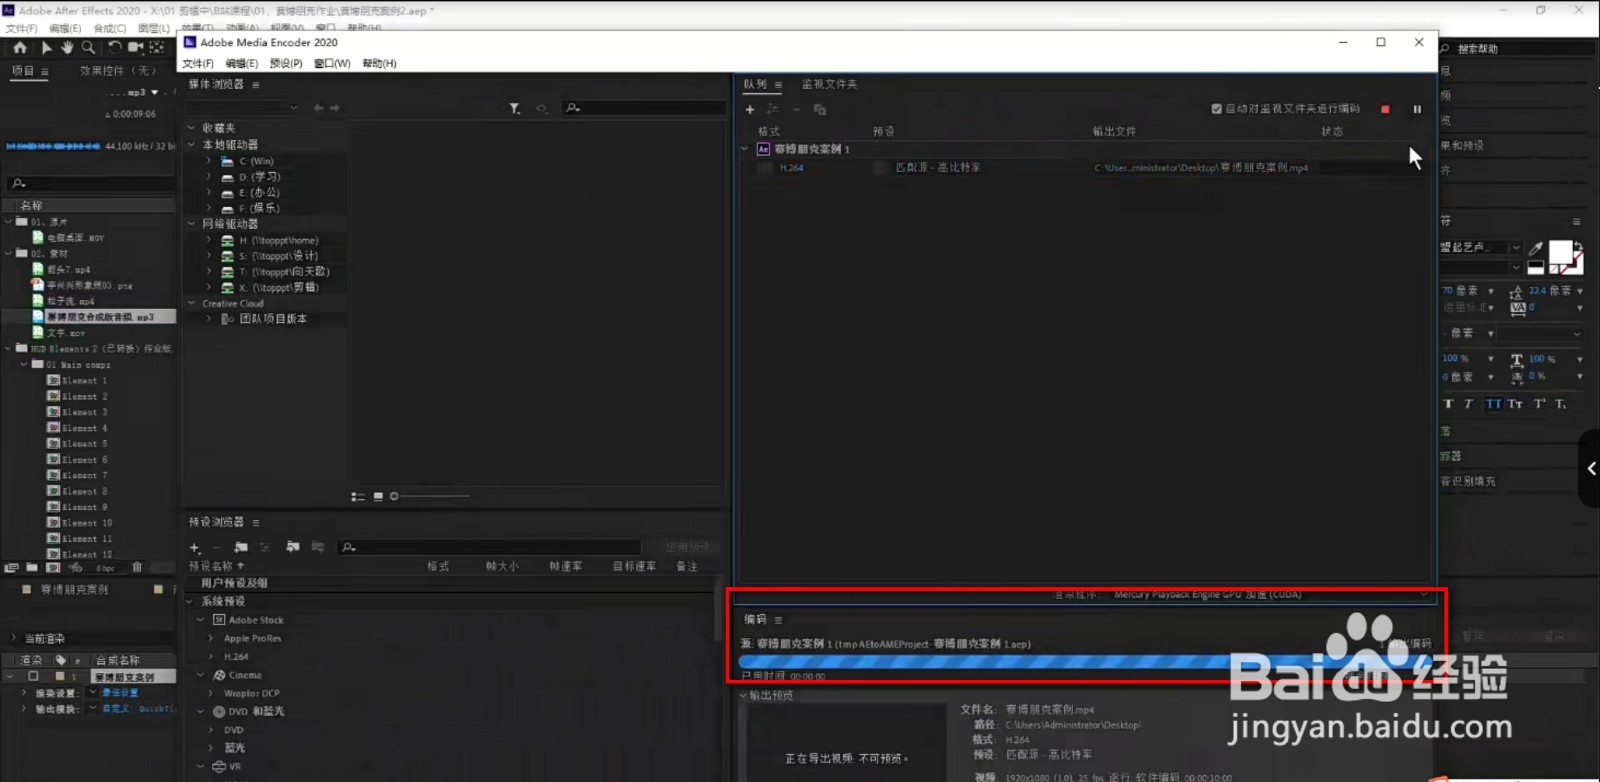Click output file path link in queue
Image resolution: width=1600 pixels, height=782 pixels.
click(x=1201, y=168)
